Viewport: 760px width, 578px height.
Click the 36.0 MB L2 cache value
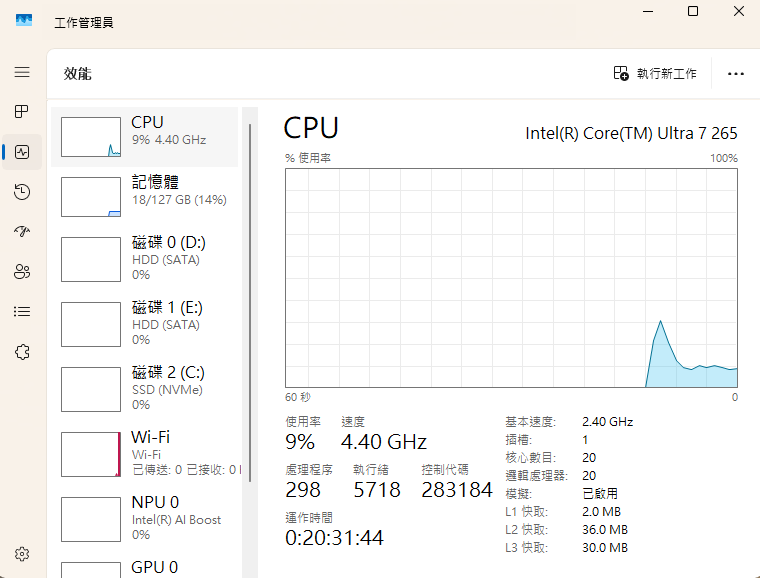(605, 530)
